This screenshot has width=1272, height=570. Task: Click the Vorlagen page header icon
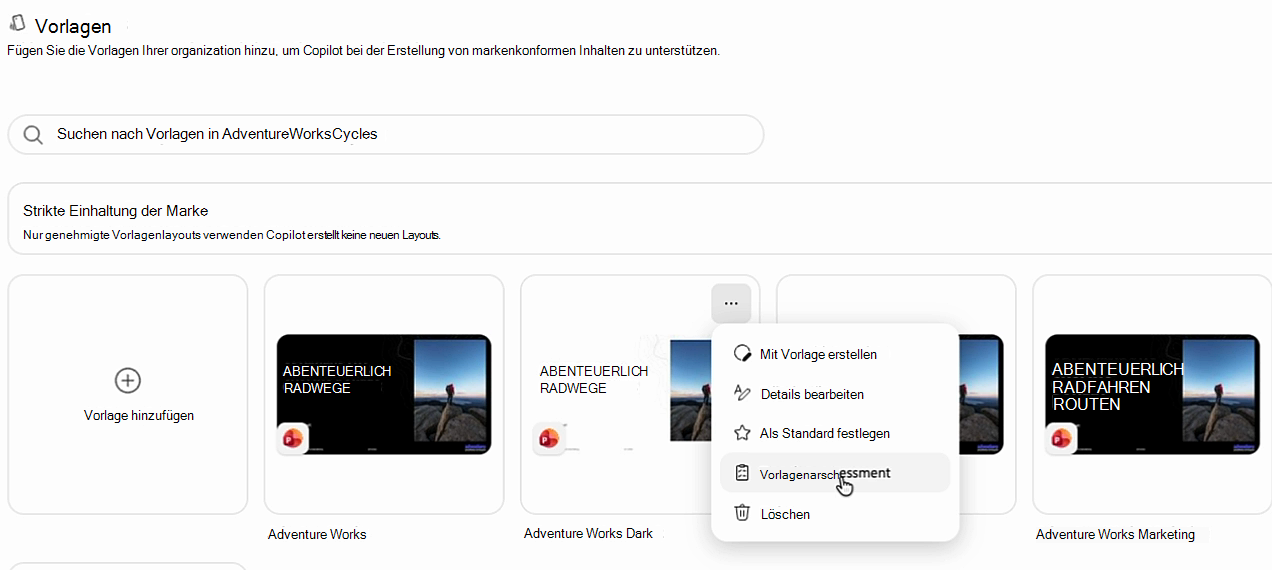click(x=17, y=23)
